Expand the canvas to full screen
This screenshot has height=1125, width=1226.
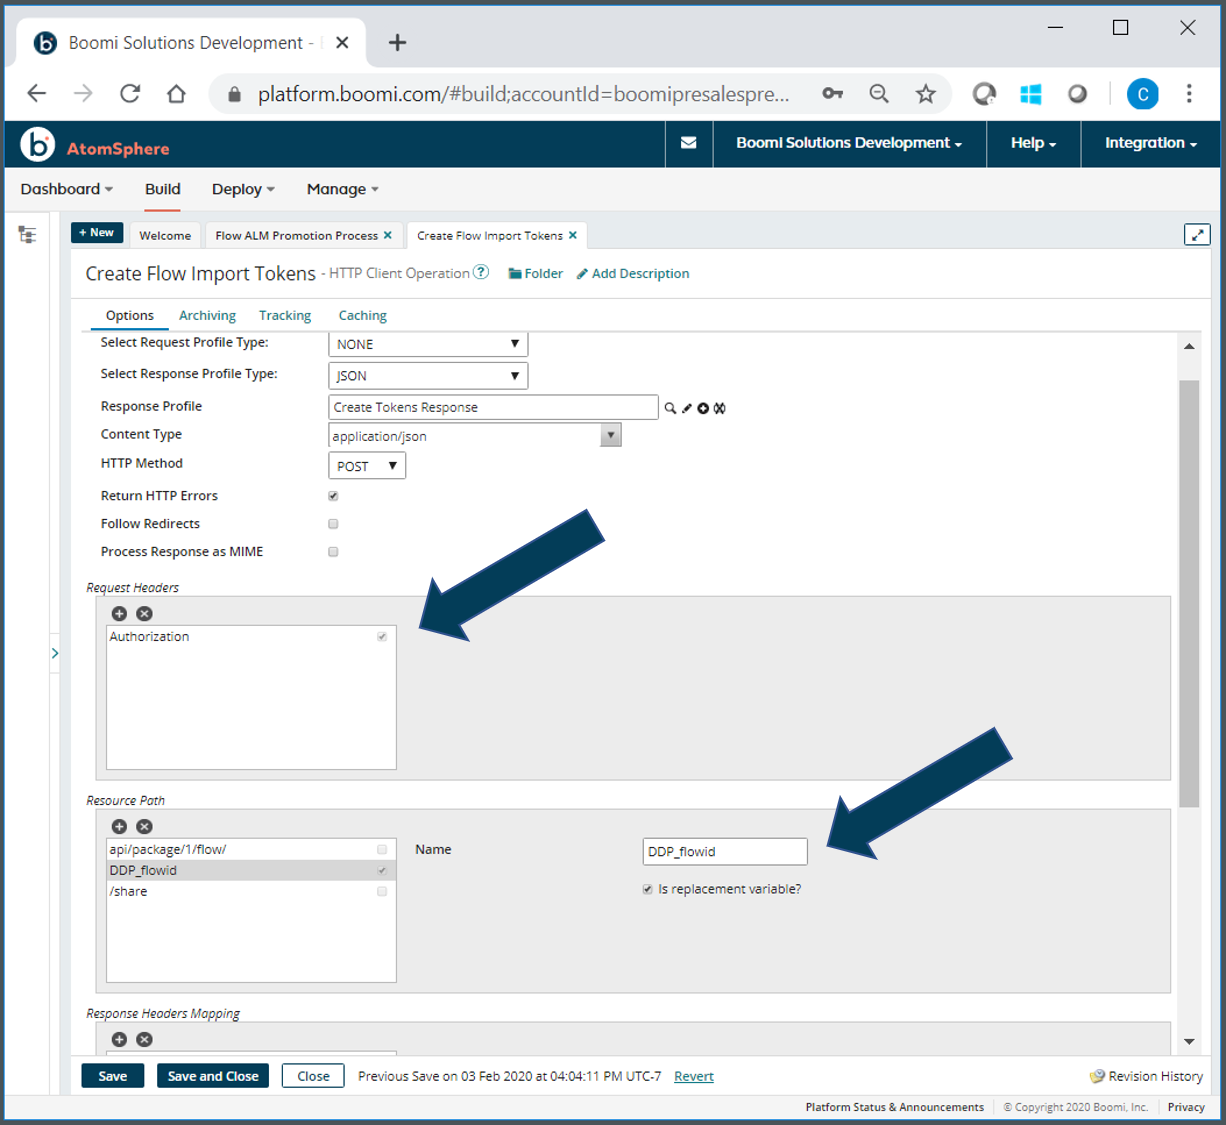click(x=1197, y=234)
